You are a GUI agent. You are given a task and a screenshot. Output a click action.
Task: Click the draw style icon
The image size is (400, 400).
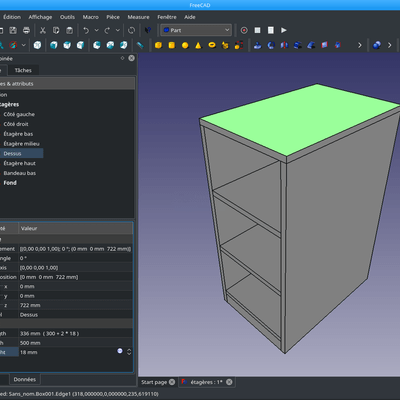coord(13,45)
